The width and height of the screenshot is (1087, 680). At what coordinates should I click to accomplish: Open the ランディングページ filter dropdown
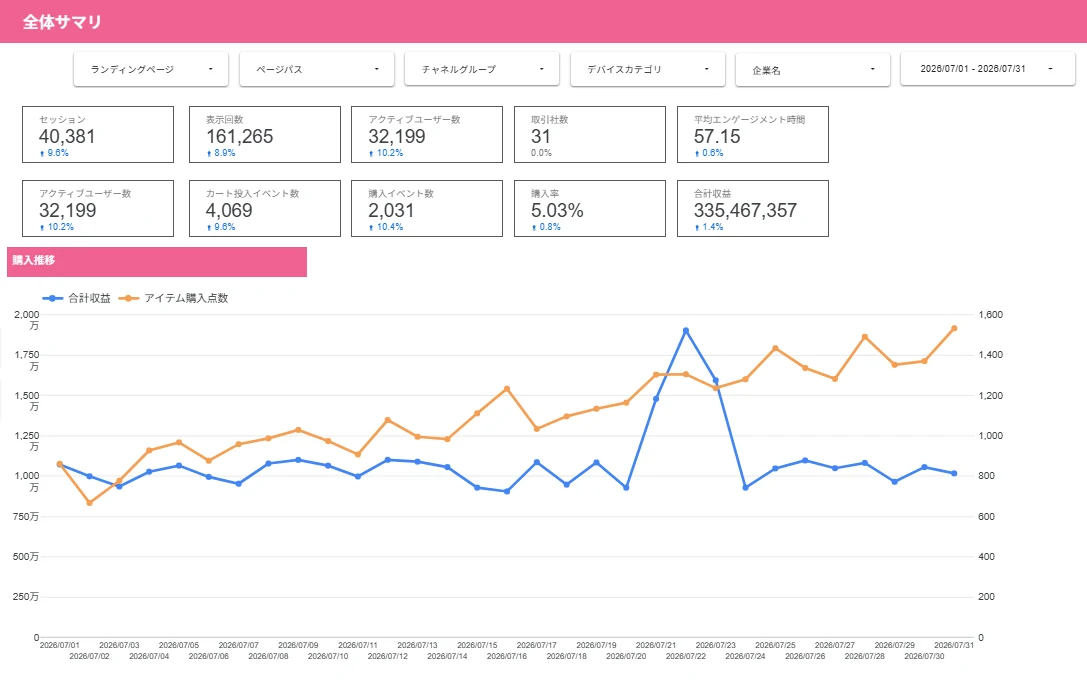pyautogui.click(x=150, y=69)
